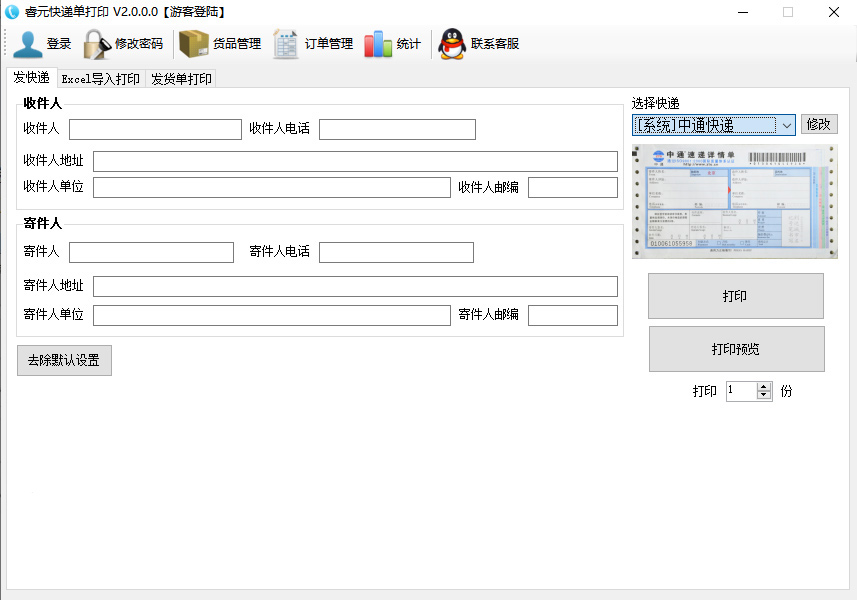Click 货品管理 toolbar label
This screenshot has width=857, height=600.
[237, 44]
